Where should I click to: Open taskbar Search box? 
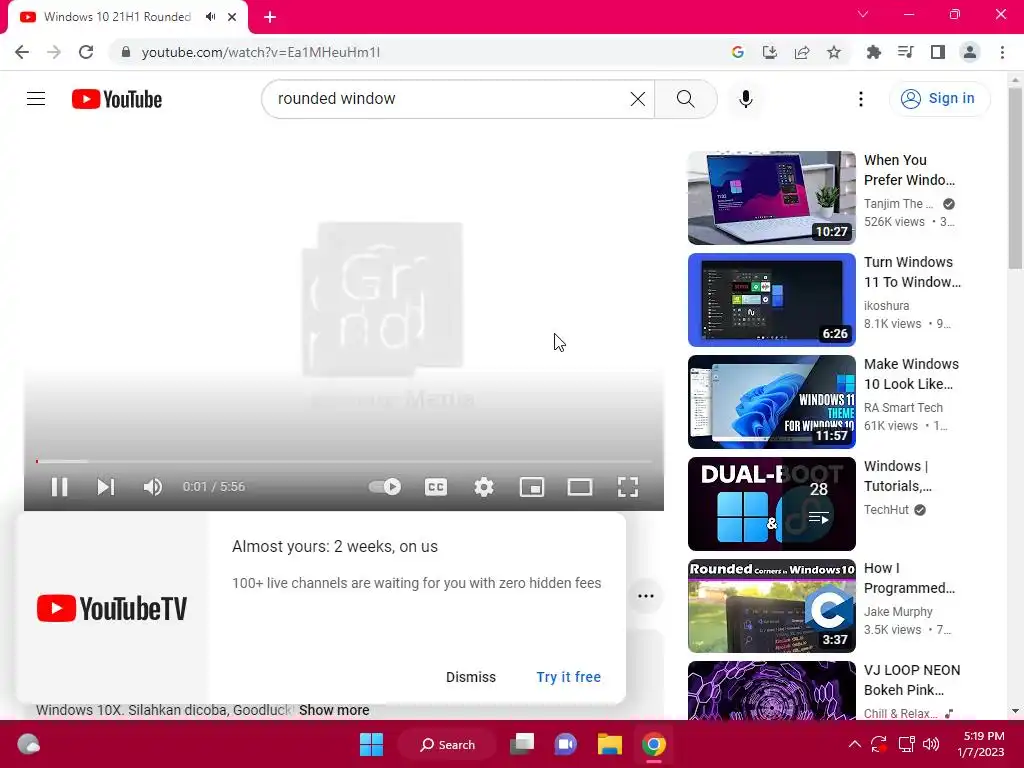448,744
